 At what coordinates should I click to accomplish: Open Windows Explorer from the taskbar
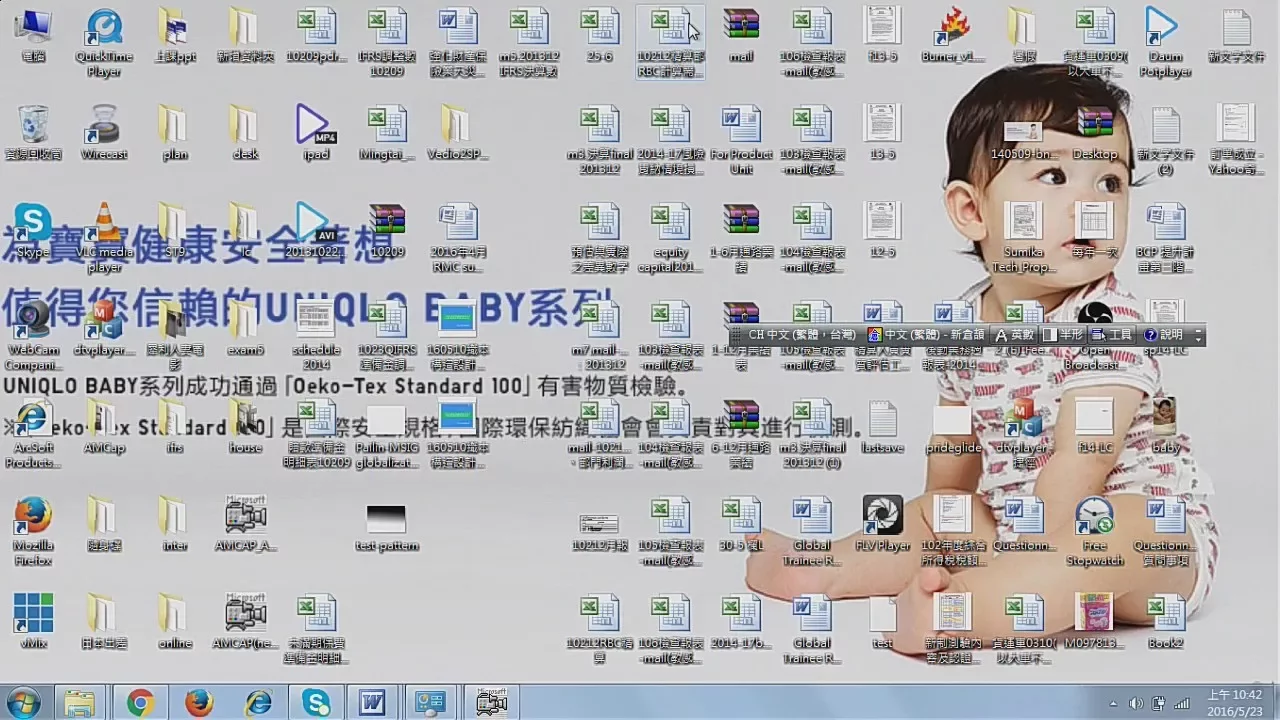tap(80, 703)
